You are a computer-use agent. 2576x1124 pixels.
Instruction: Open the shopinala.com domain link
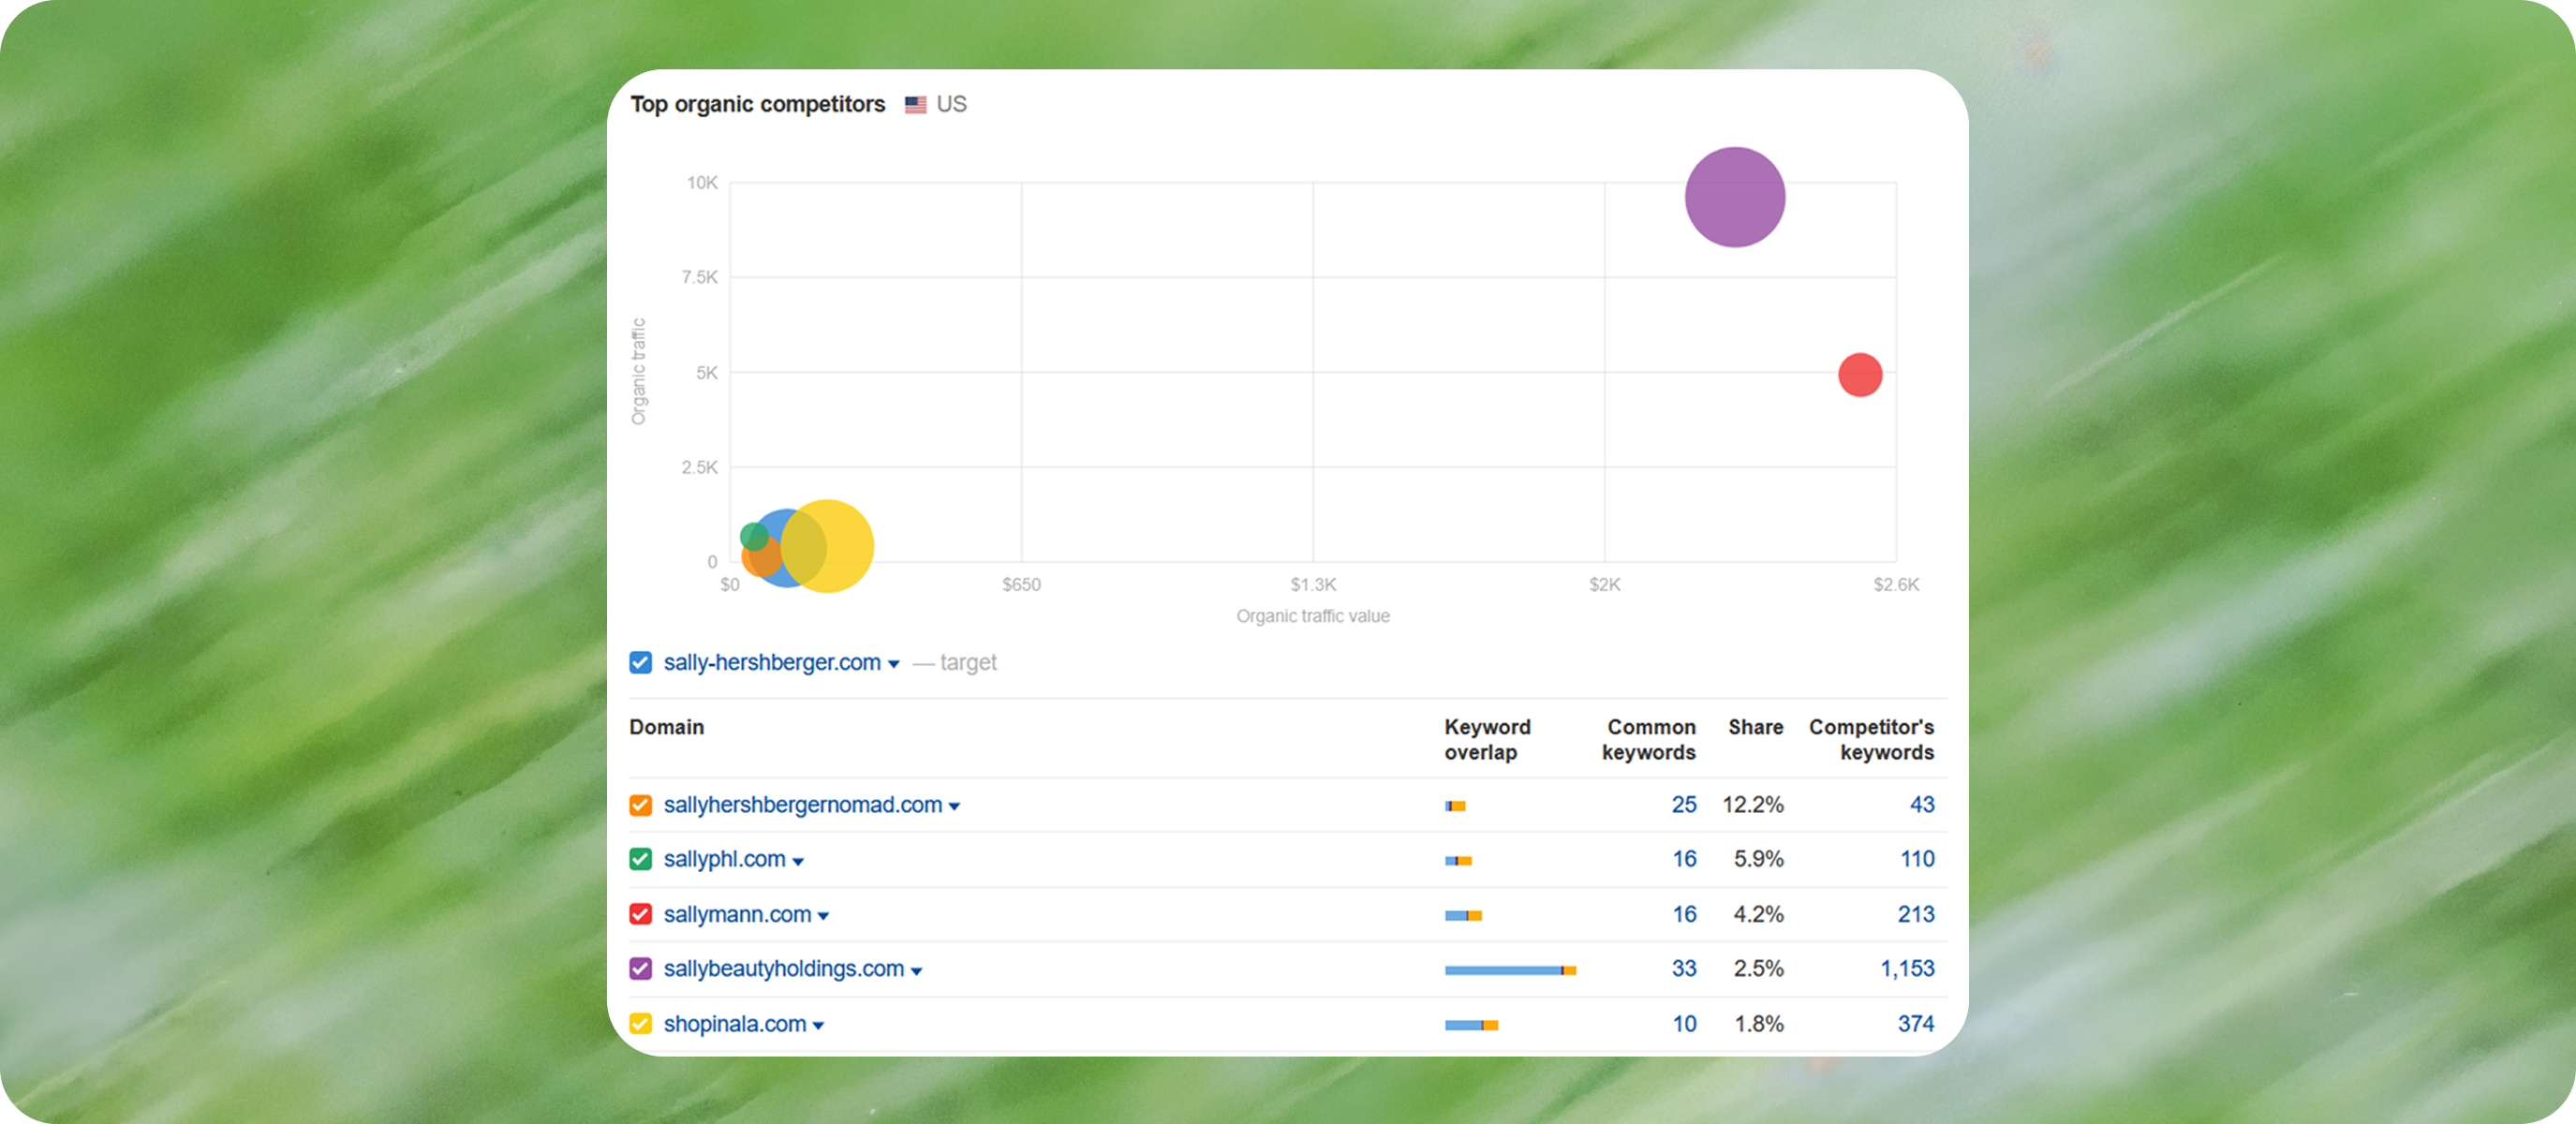(x=735, y=1024)
